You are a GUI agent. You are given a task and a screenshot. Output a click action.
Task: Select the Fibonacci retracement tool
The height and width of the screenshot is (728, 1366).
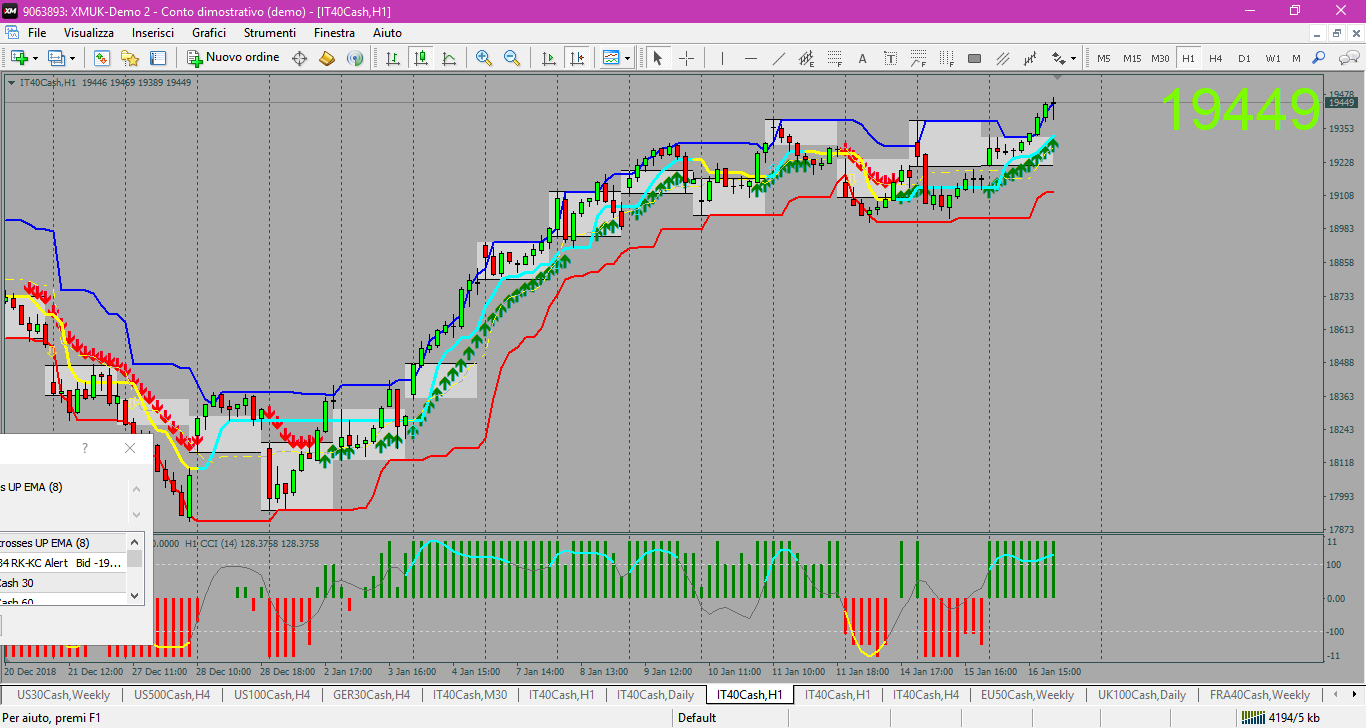point(834,58)
